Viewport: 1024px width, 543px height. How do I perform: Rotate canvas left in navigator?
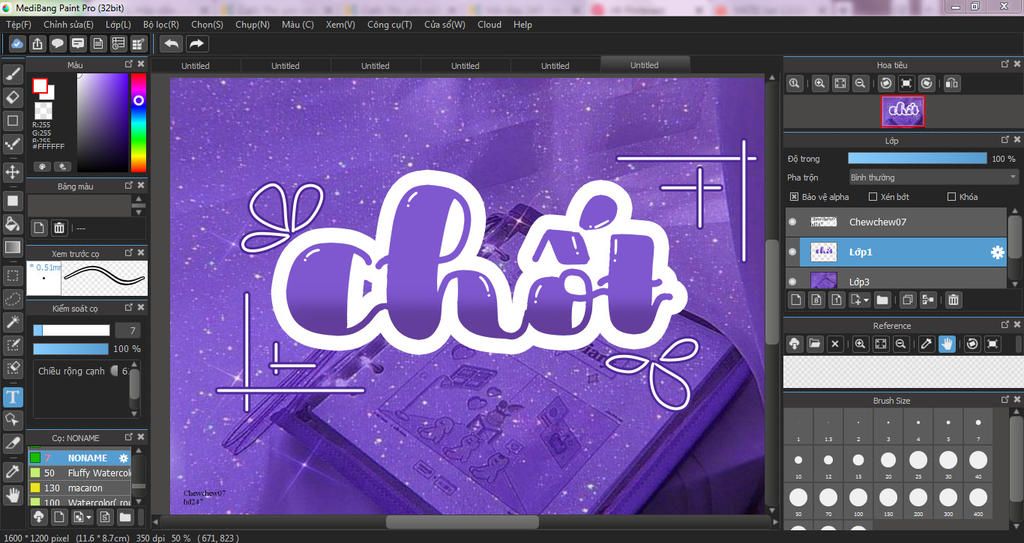coord(886,83)
